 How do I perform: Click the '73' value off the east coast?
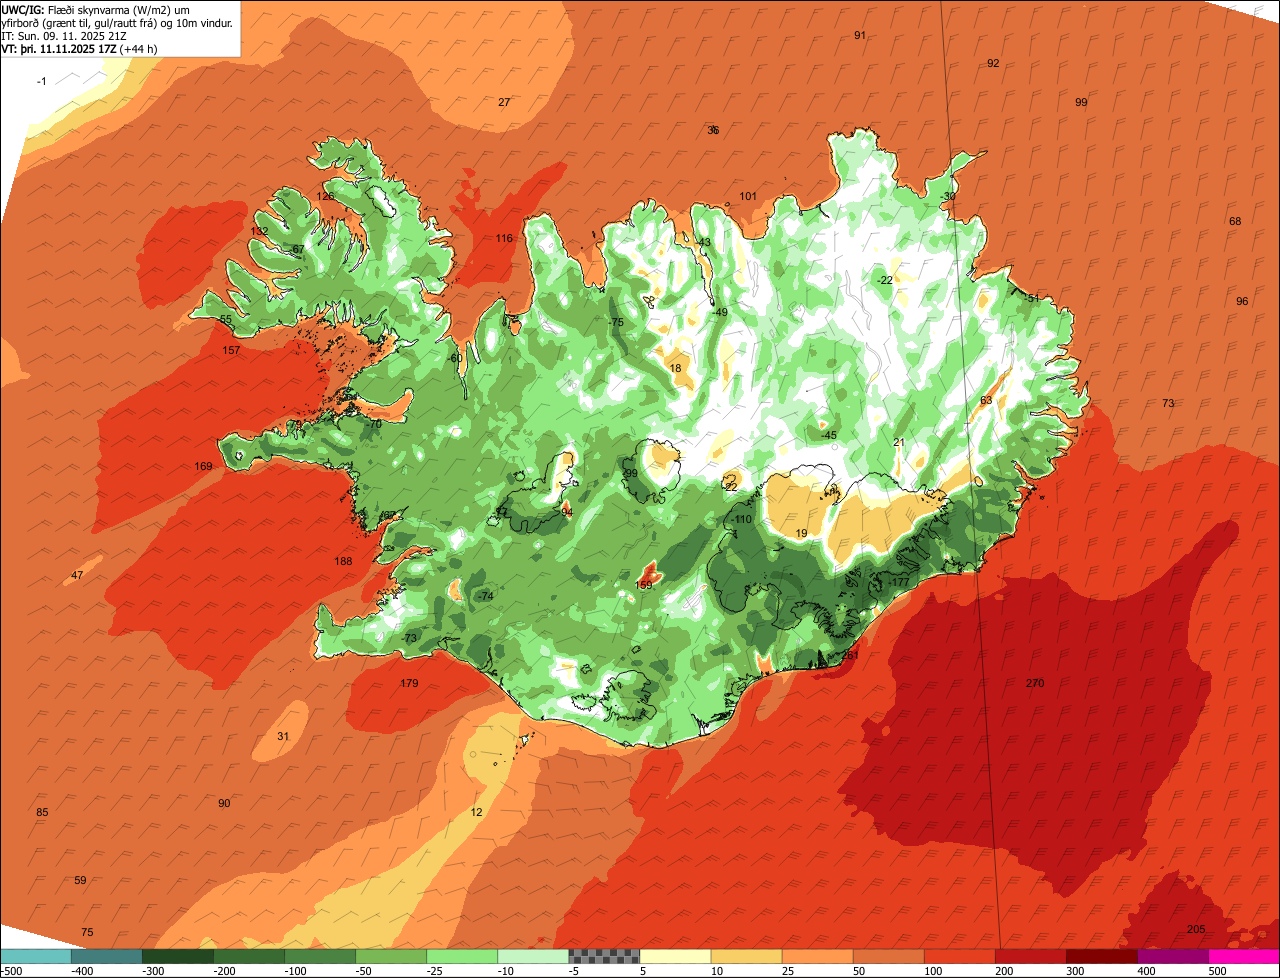click(x=1168, y=403)
